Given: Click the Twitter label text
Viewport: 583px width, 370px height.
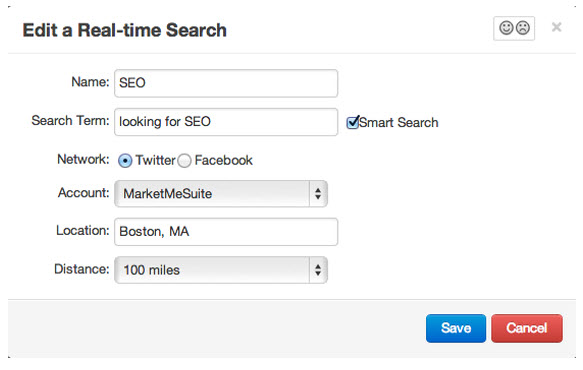Looking at the screenshot, I should point(155,161).
